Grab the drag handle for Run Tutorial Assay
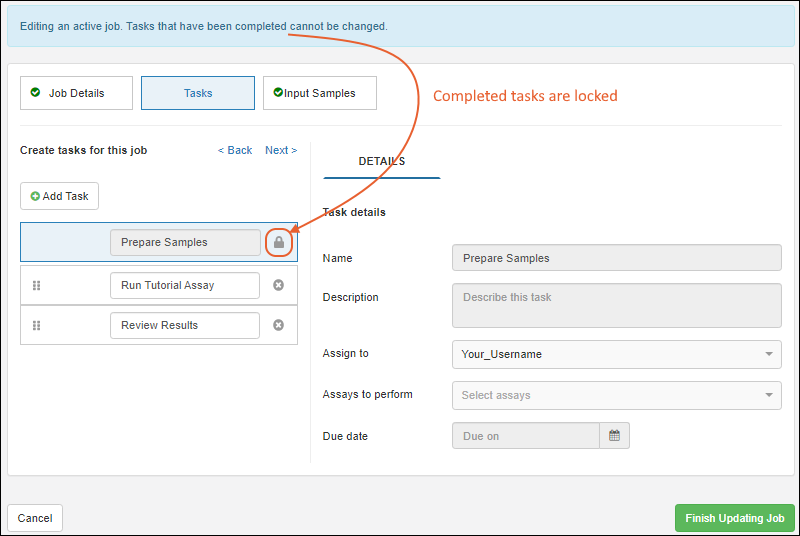800x536 pixels. (37, 285)
